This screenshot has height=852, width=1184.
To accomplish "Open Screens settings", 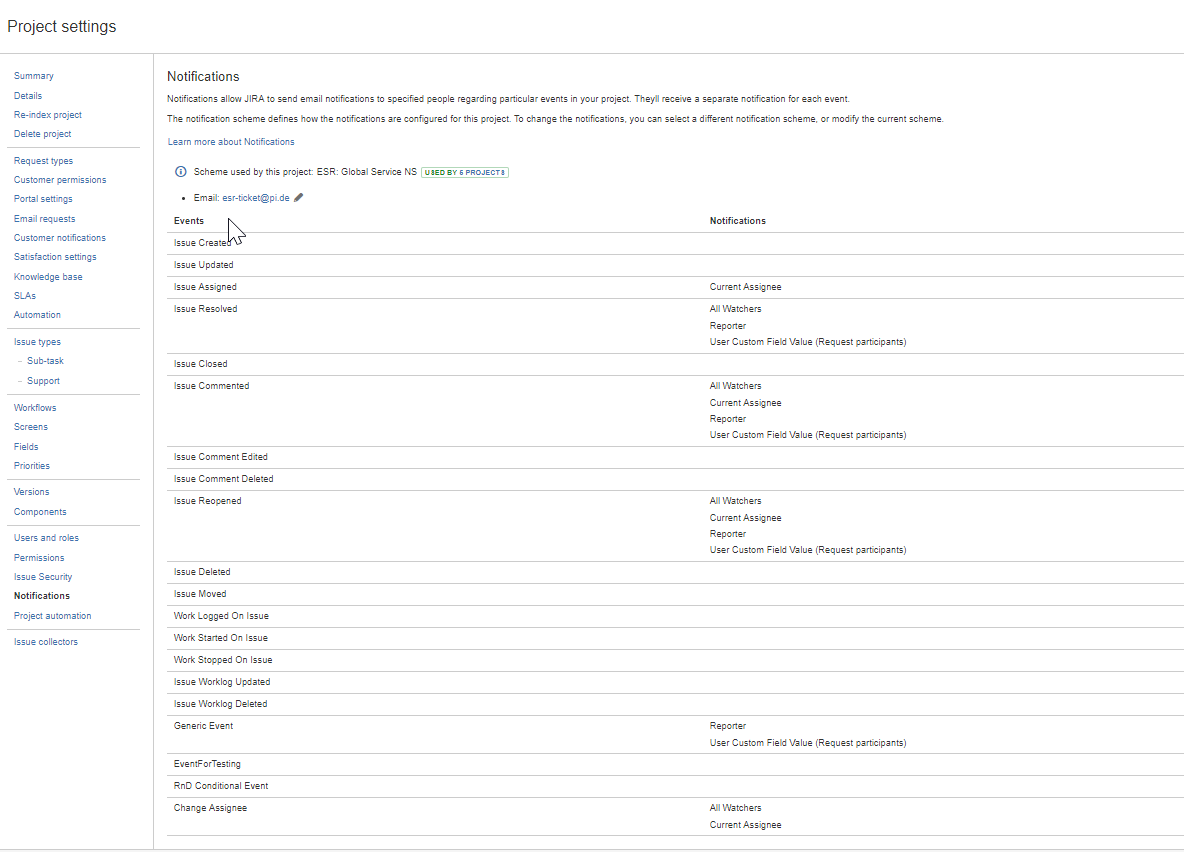I will point(30,427).
